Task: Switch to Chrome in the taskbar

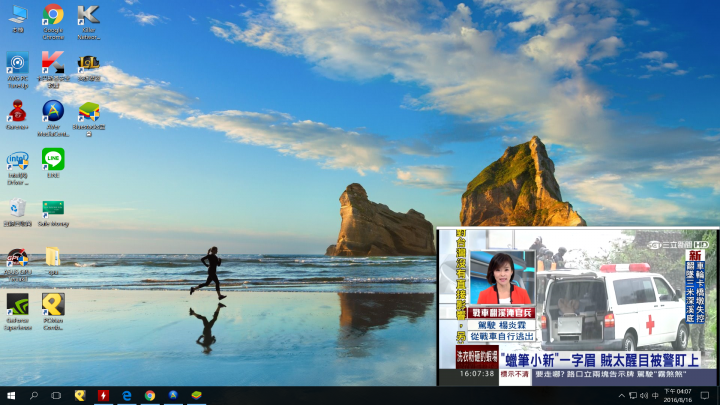Action: 150,396
